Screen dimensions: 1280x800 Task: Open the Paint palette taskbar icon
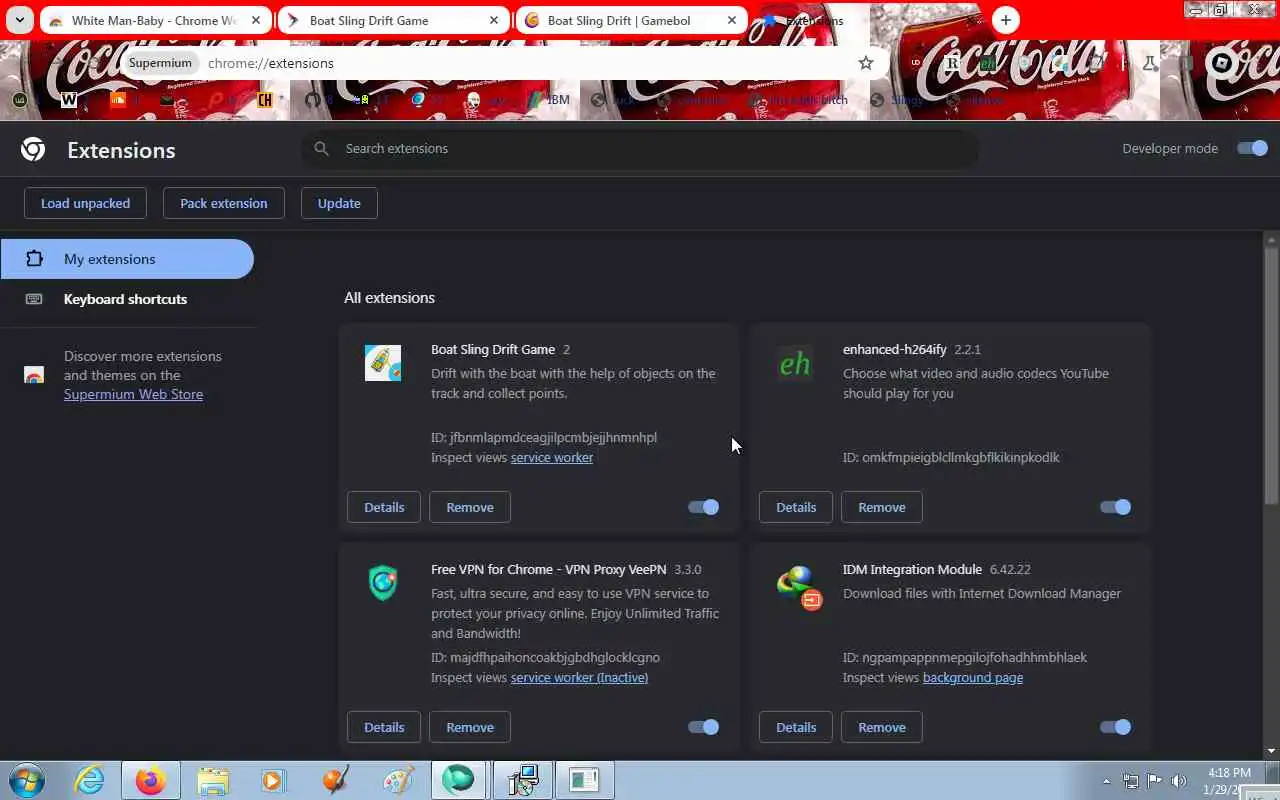(x=398, y=780)
